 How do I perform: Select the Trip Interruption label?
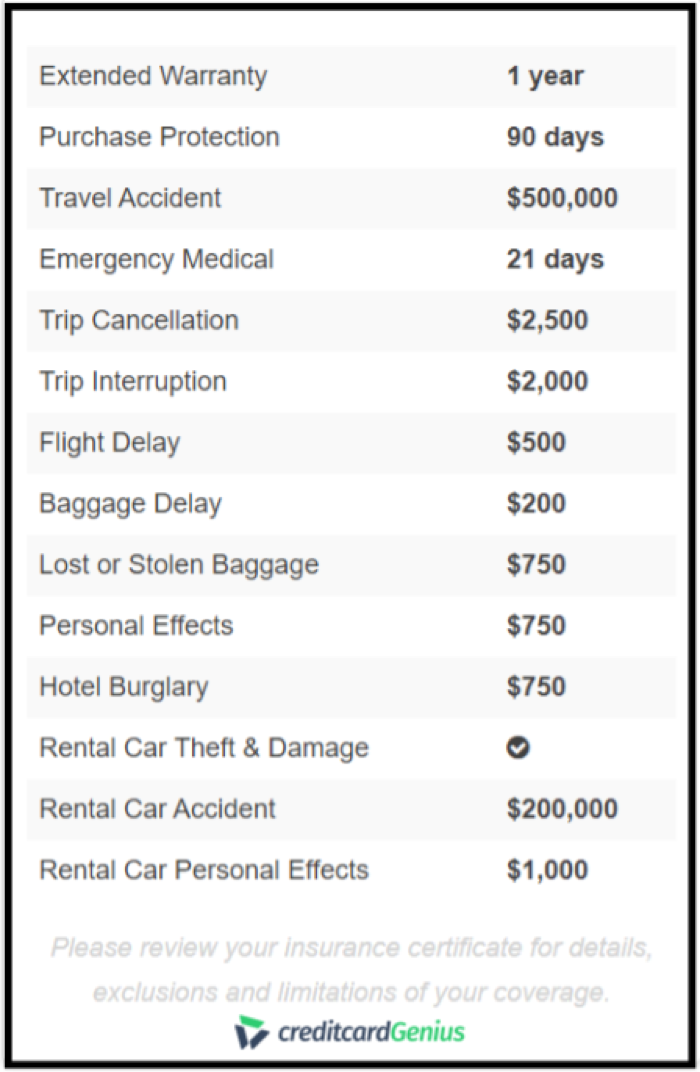[133, 381]
